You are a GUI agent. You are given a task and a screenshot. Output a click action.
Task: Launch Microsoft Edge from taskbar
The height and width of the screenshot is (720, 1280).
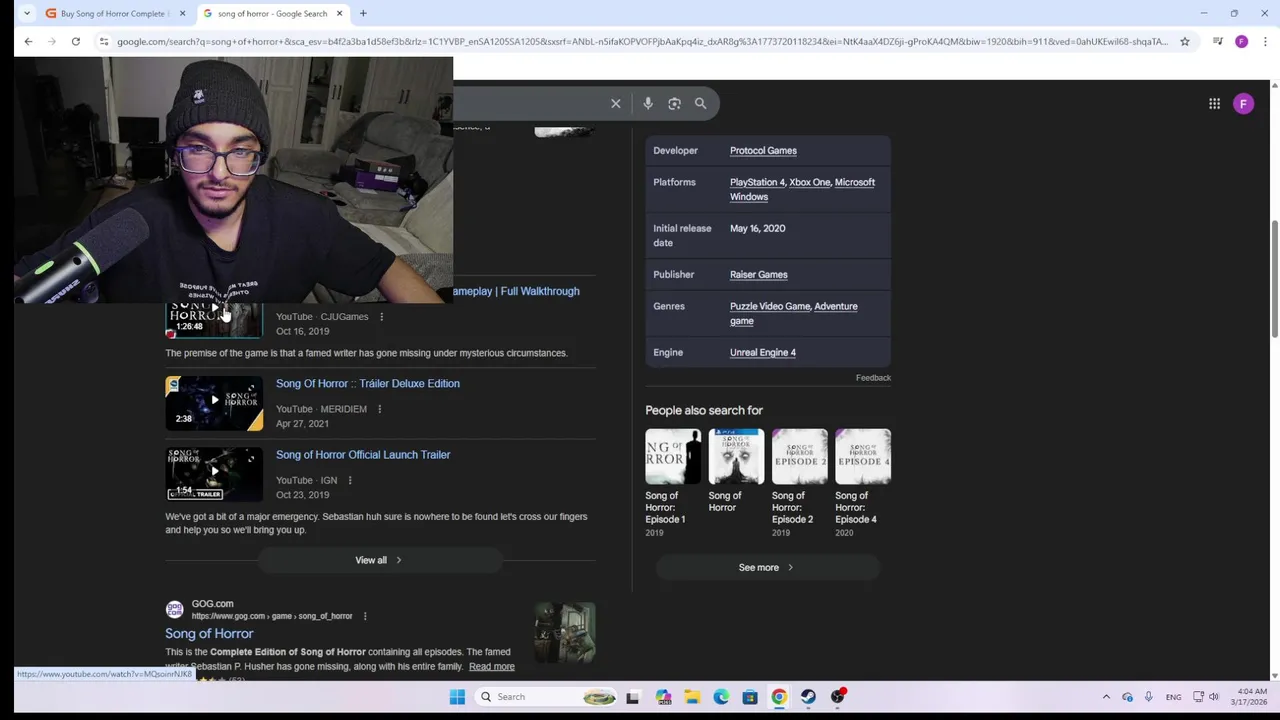(x=721, y=697)
